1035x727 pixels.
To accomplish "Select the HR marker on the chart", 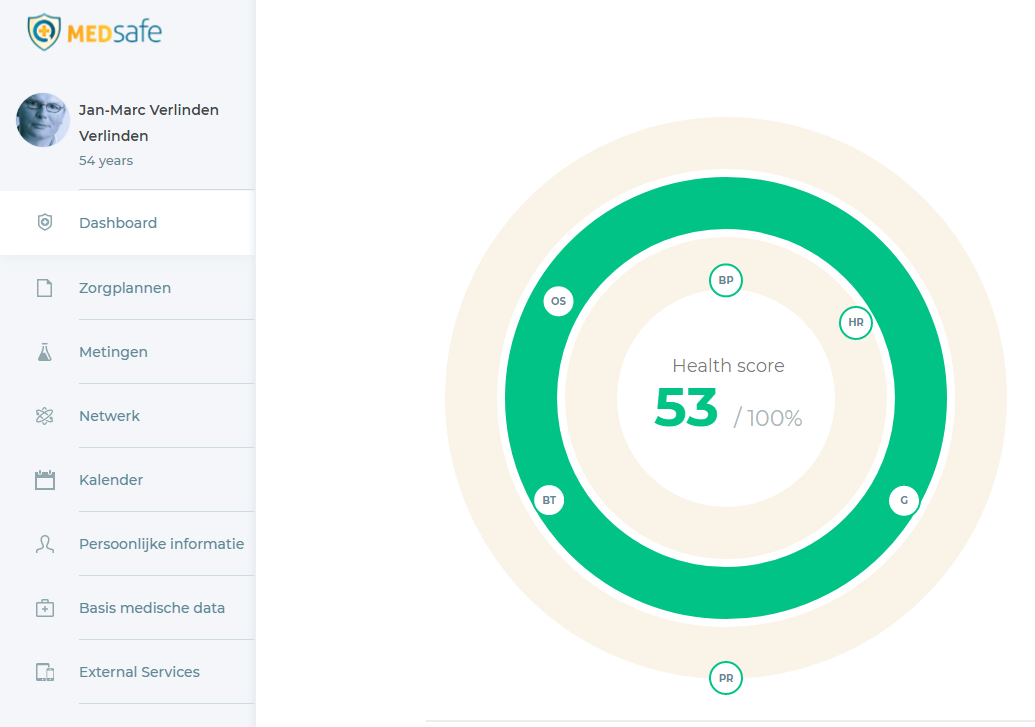I will click(856, 322).
